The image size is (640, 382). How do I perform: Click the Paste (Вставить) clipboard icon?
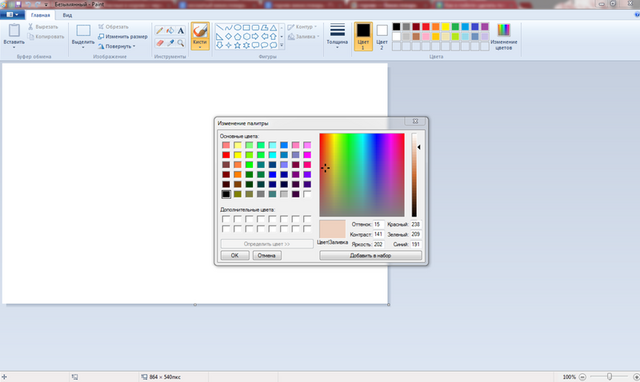pyautogui.click(x=14, y=30)
